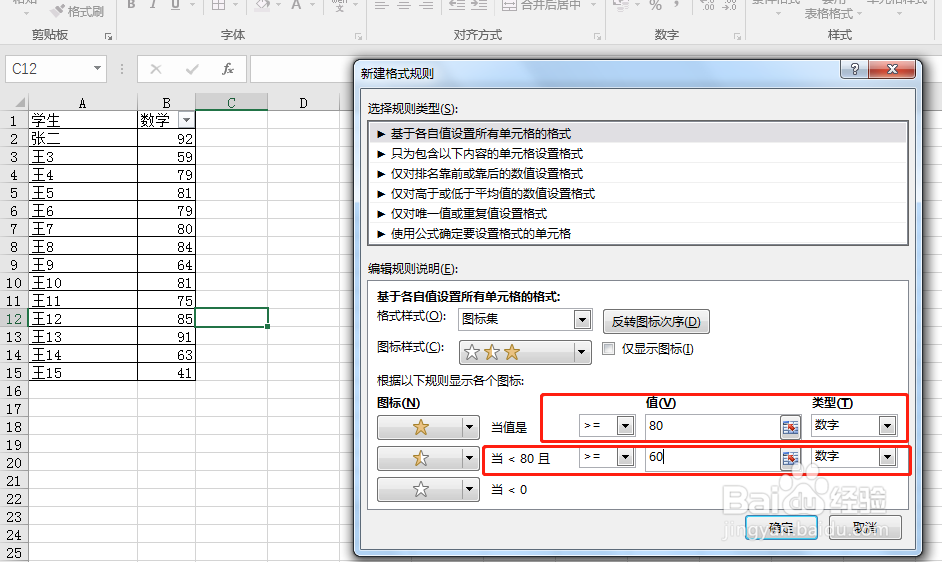Toggle underline formatting in the ribbon

click(x=175, y=5)
